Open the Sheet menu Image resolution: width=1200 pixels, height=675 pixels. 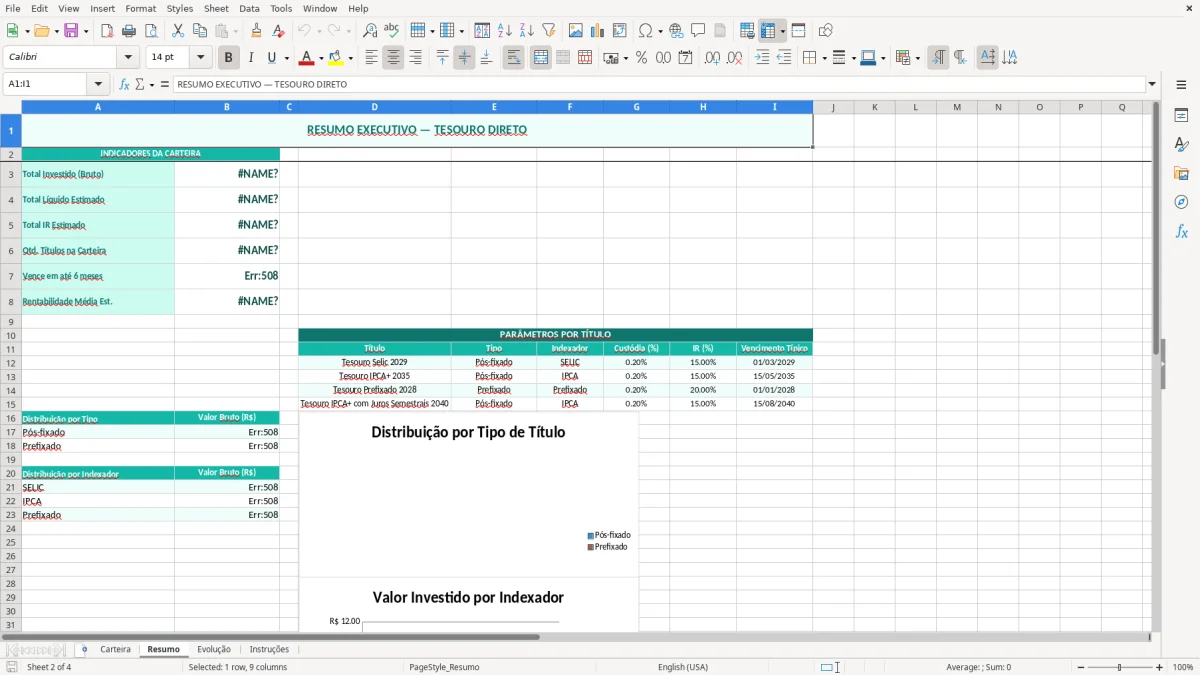coord(216,8)
